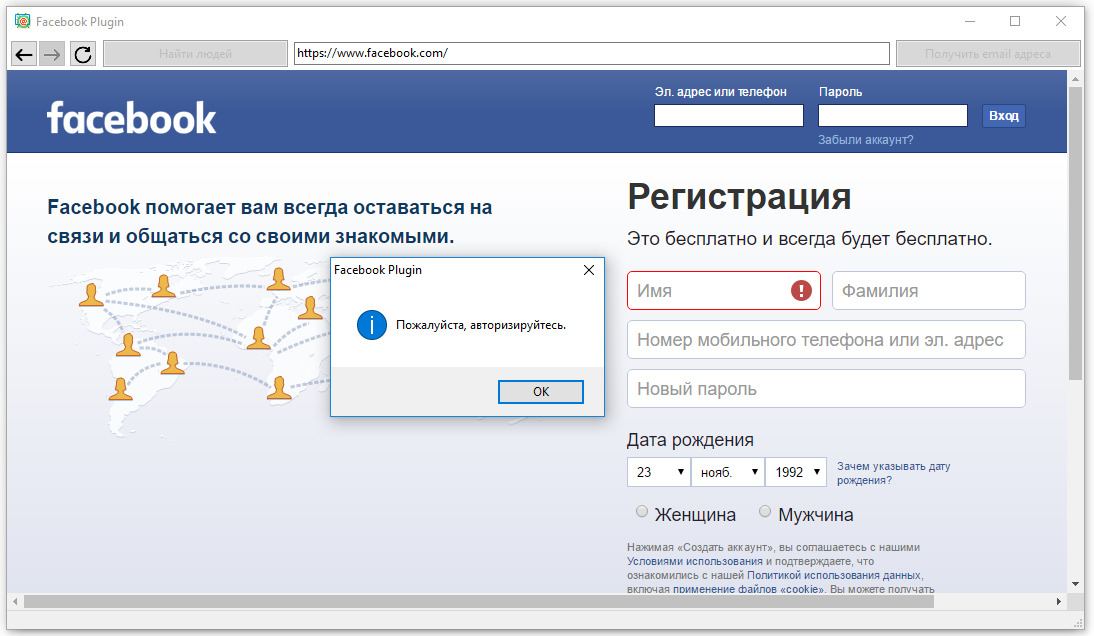Click the vertical scrollbar up arrow
The height and width of the screenshot is (636, 1094).
[x=1075, y=79]
